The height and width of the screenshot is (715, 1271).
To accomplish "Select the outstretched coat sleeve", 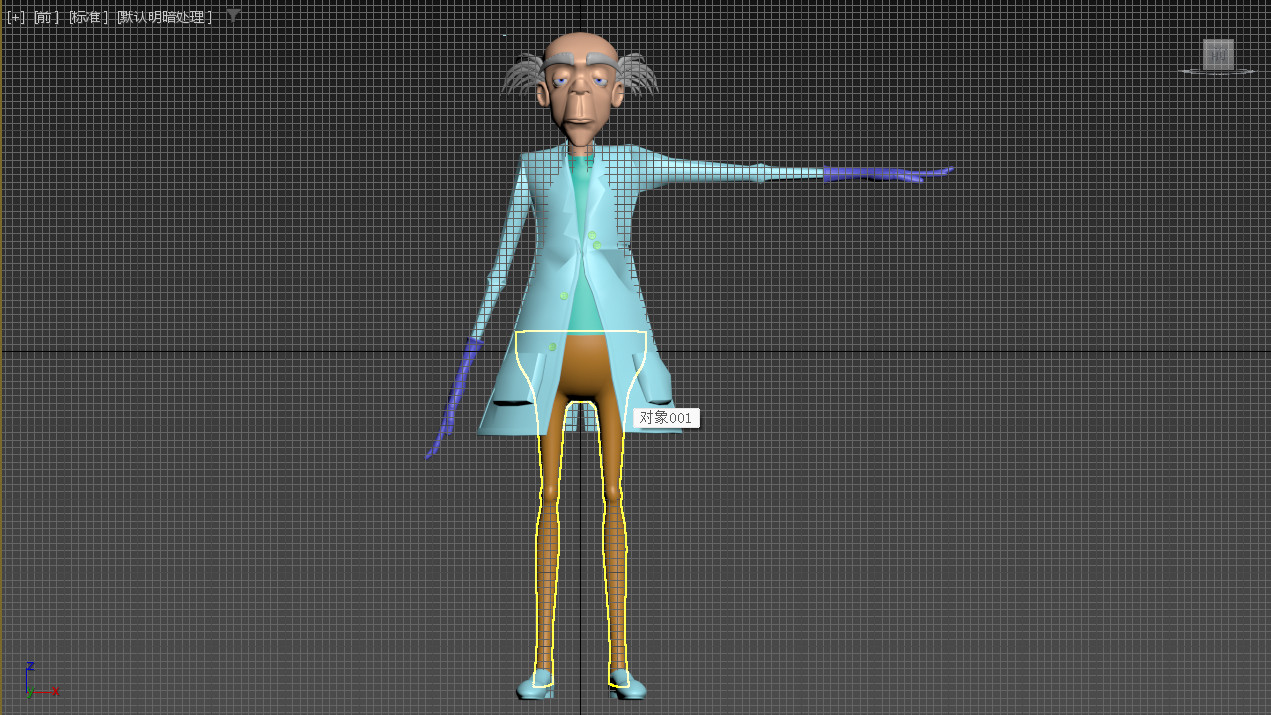I will [x=700, y=170].
